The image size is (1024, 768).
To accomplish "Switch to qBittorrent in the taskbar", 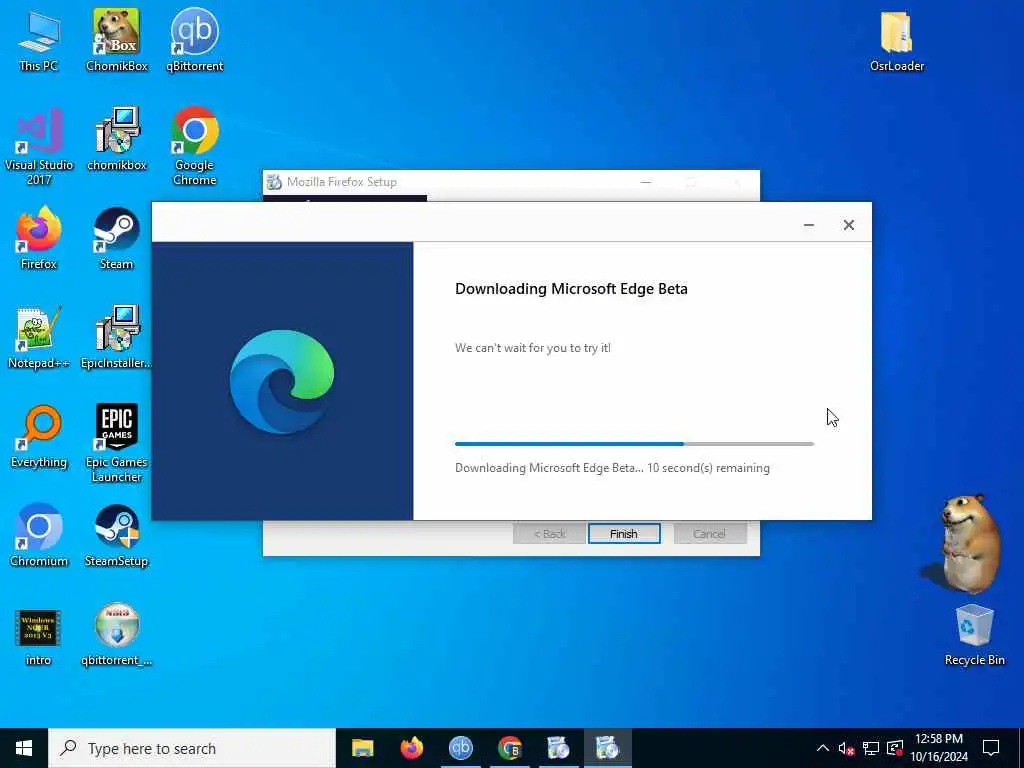I will click(x=460, y=748).
